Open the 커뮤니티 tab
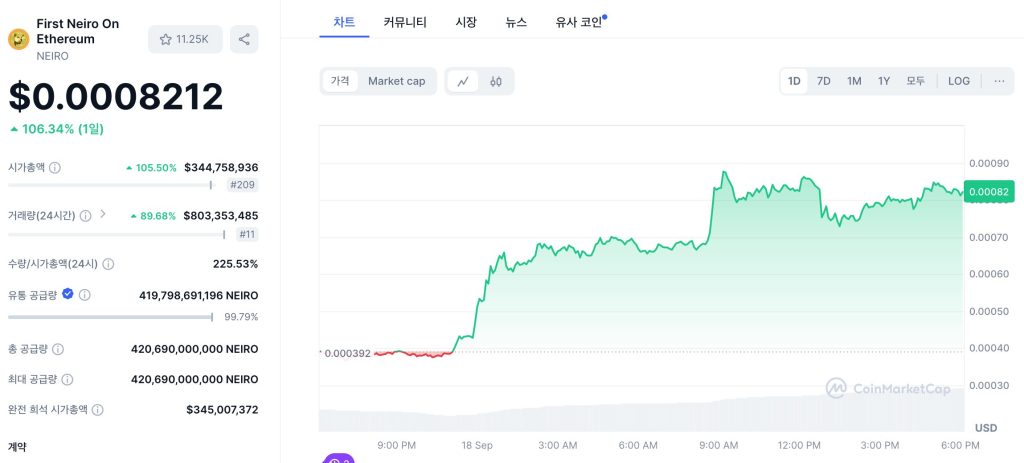 click(x=405, y=21)
